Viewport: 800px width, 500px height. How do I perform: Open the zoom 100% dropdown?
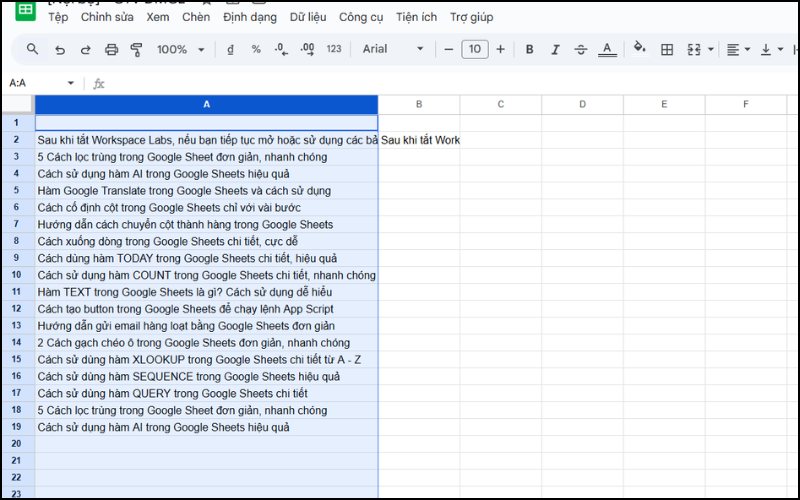[180, 49]
